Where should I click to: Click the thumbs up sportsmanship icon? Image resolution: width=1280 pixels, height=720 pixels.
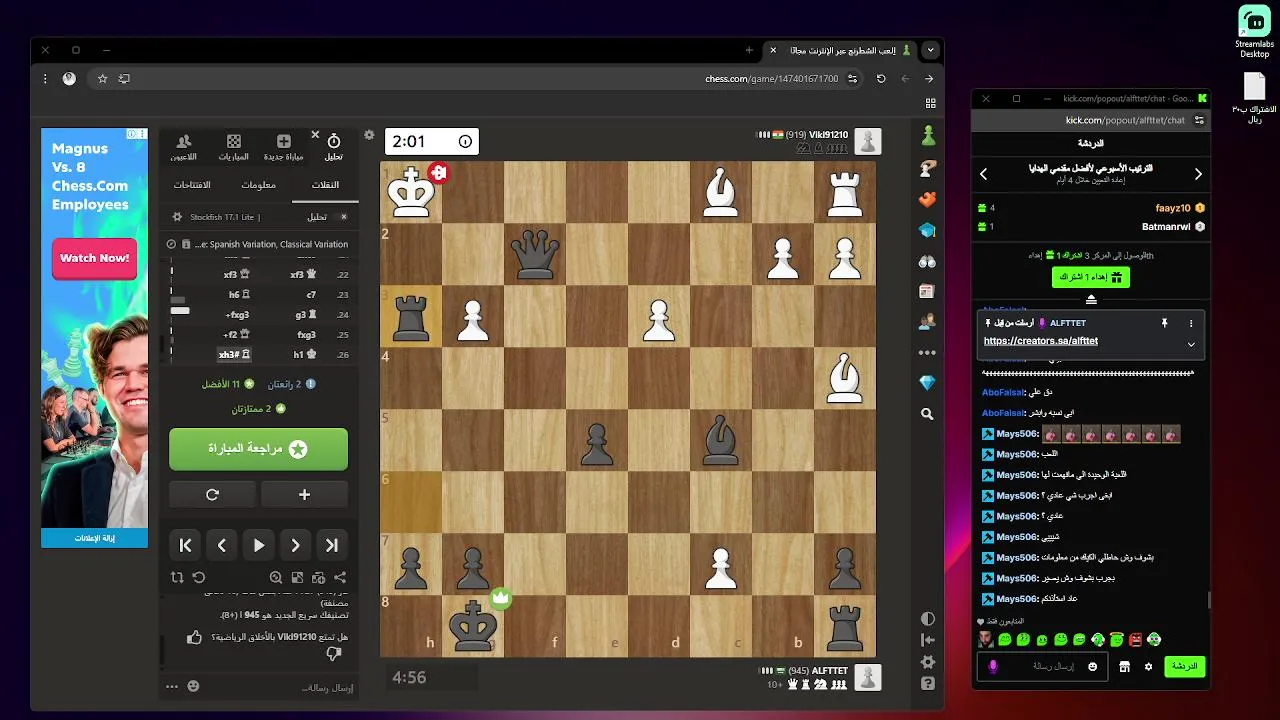pyautogui.click(x=195, y=637)
